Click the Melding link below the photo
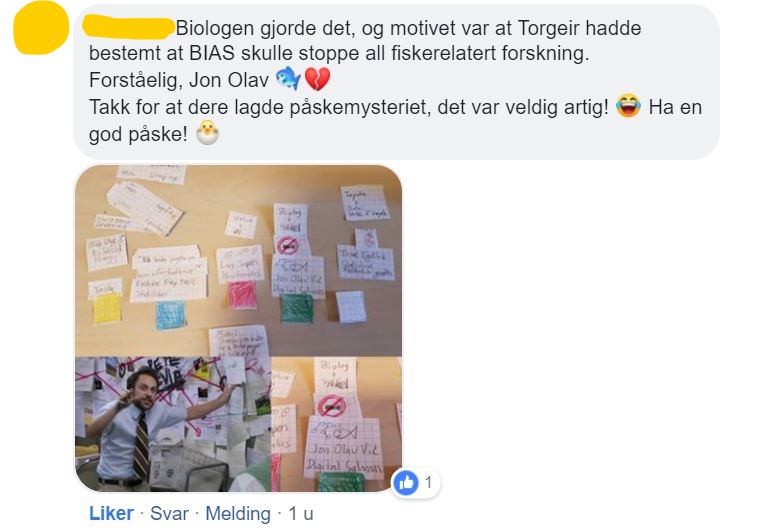 click(238, 513)
